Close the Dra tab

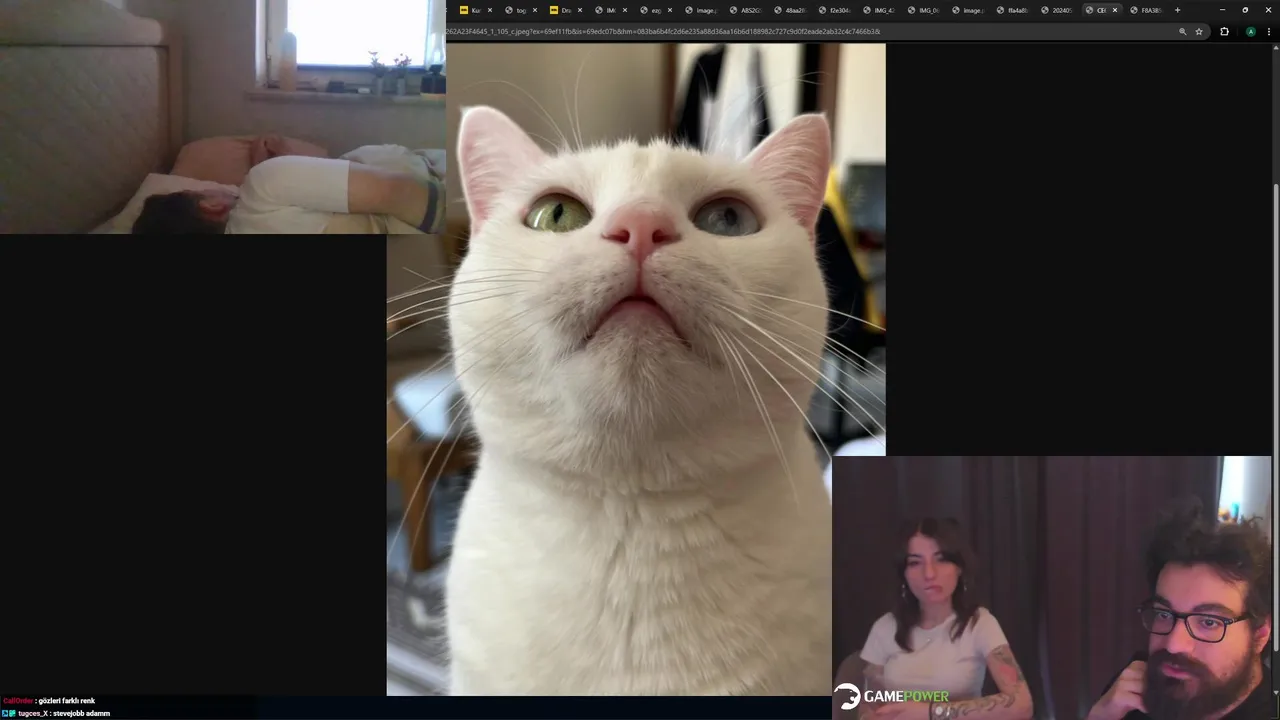[x=580, y=10]
